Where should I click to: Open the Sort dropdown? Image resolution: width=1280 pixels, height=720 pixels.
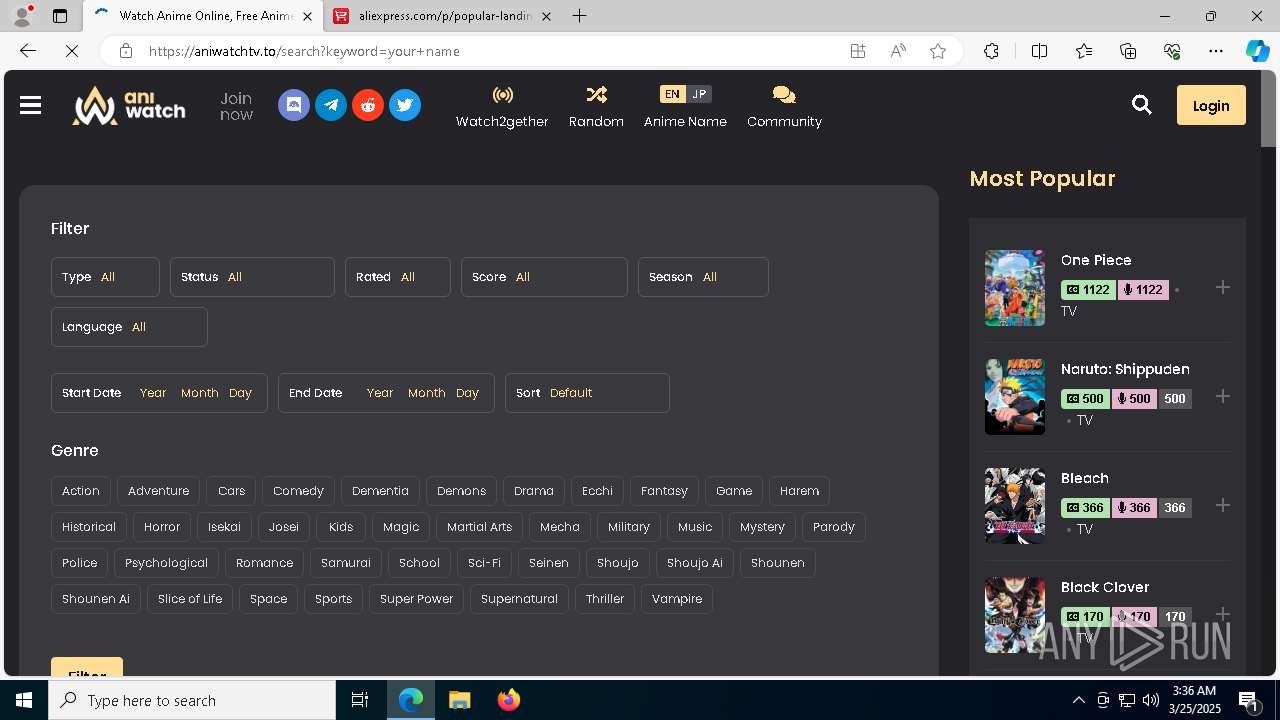[587, 393]
